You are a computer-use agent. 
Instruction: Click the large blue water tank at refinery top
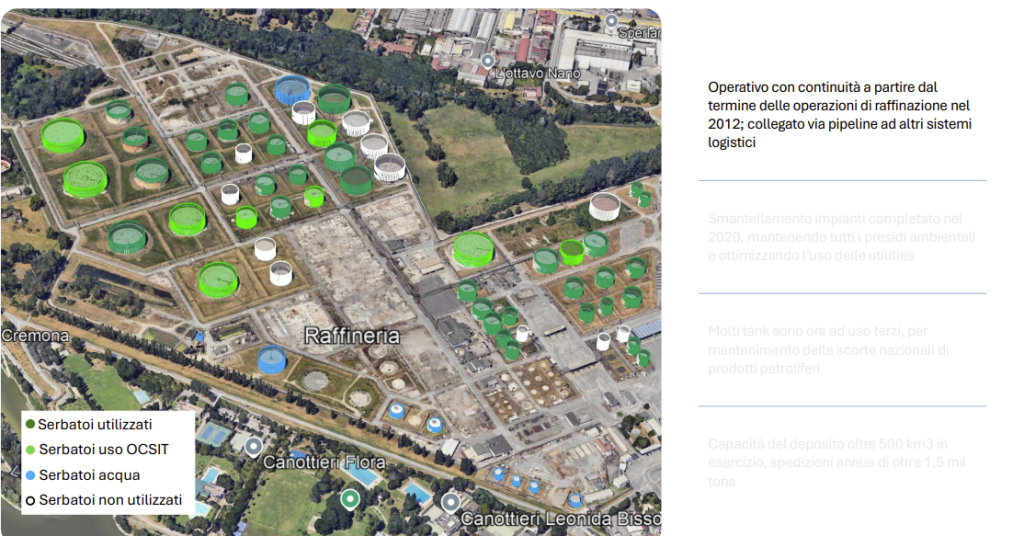coord(293,90)
